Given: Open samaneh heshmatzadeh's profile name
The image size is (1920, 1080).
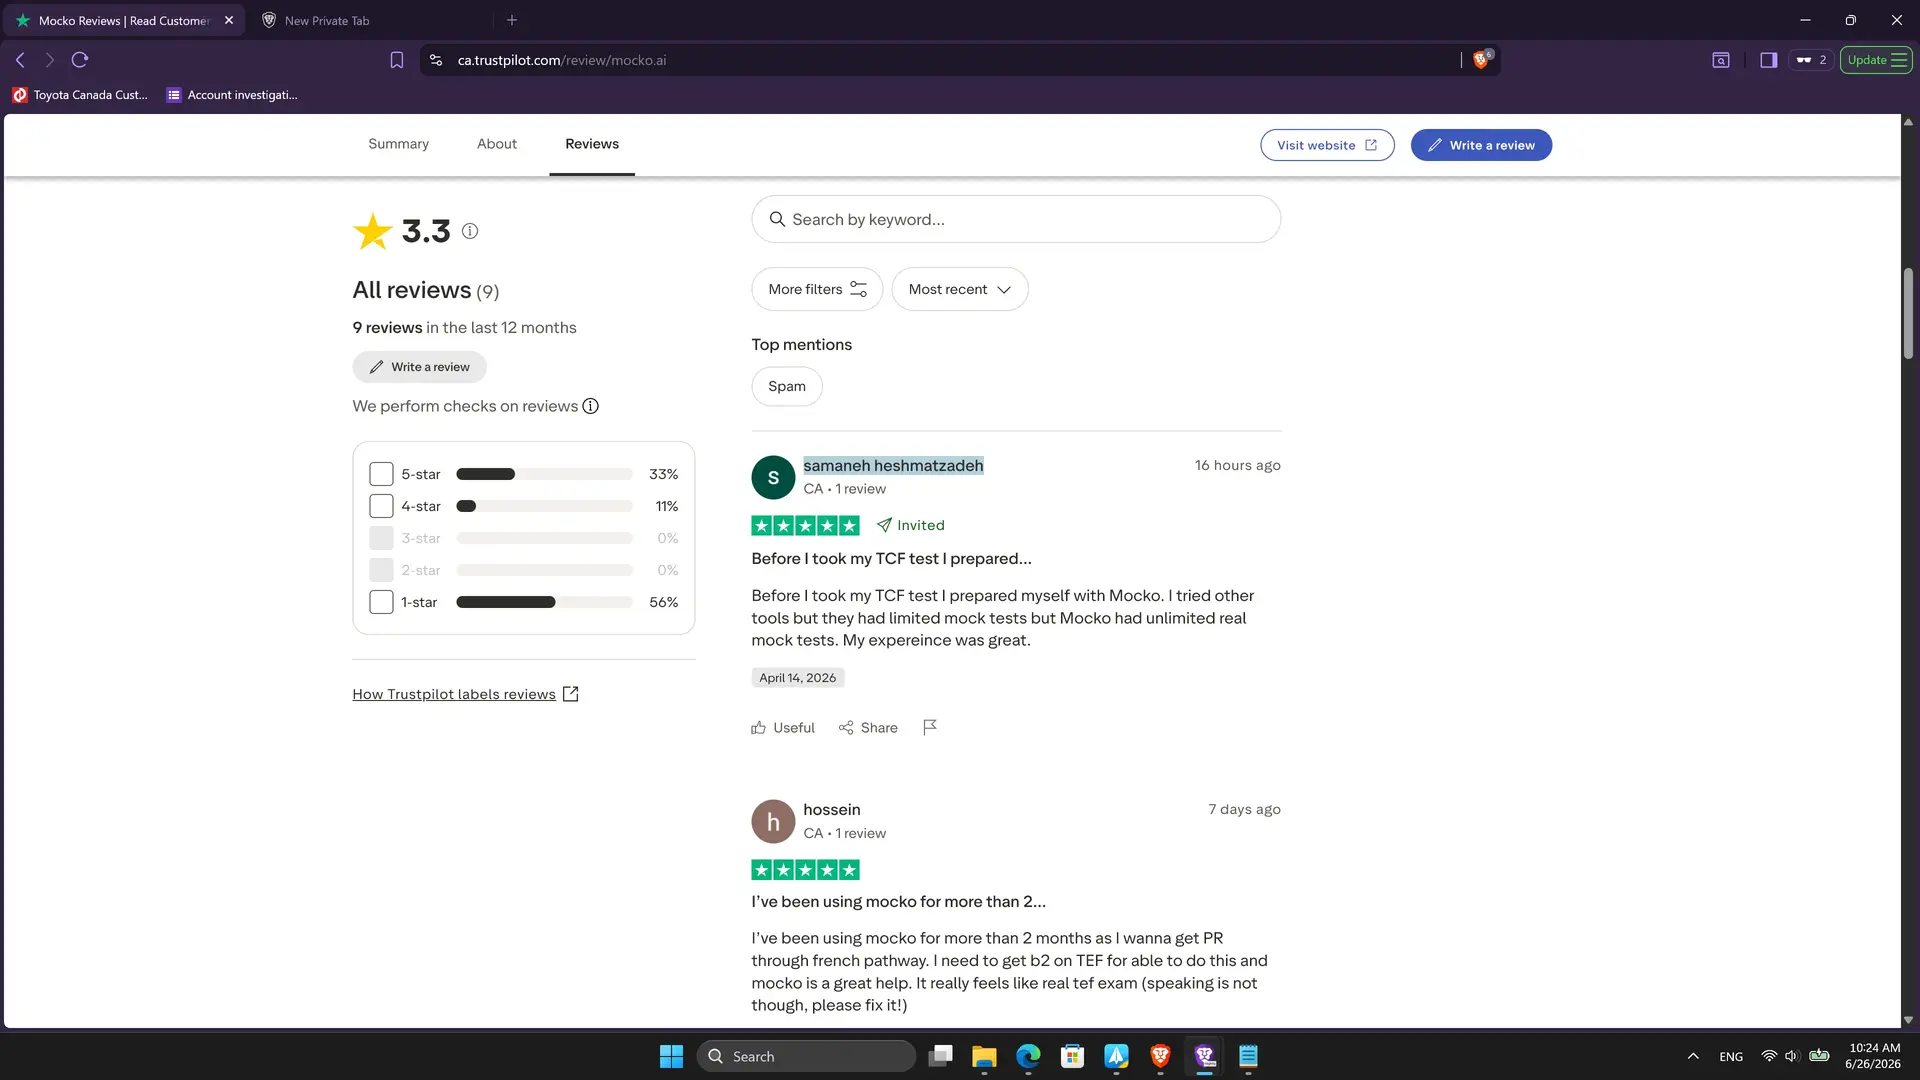Looking at the screenshot, I should 893,466.
